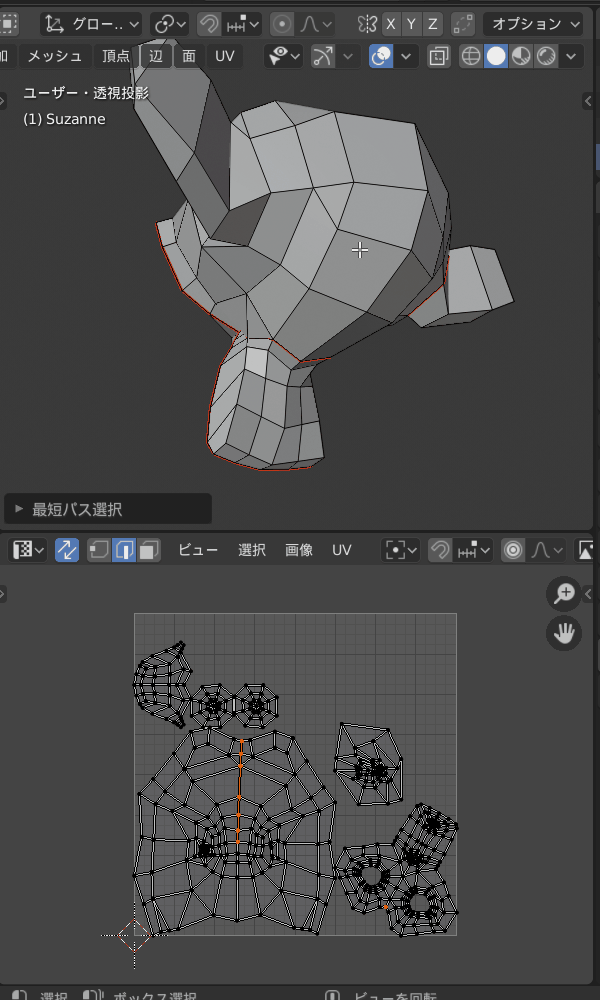Expand the UV editor sidebar with the right-edge arrow
600x1000 pixels.
pyautogui.click(x=588, y=594)
